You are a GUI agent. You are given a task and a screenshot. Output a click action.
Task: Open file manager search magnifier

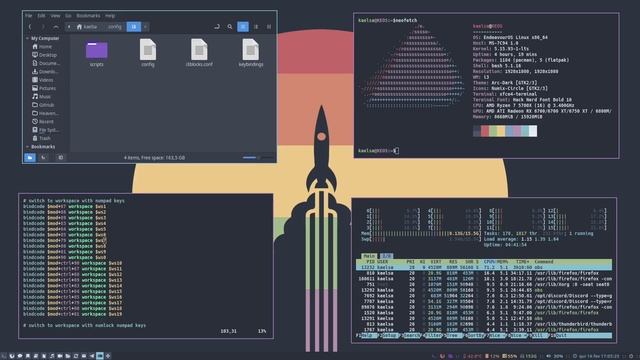click(230, 27)
